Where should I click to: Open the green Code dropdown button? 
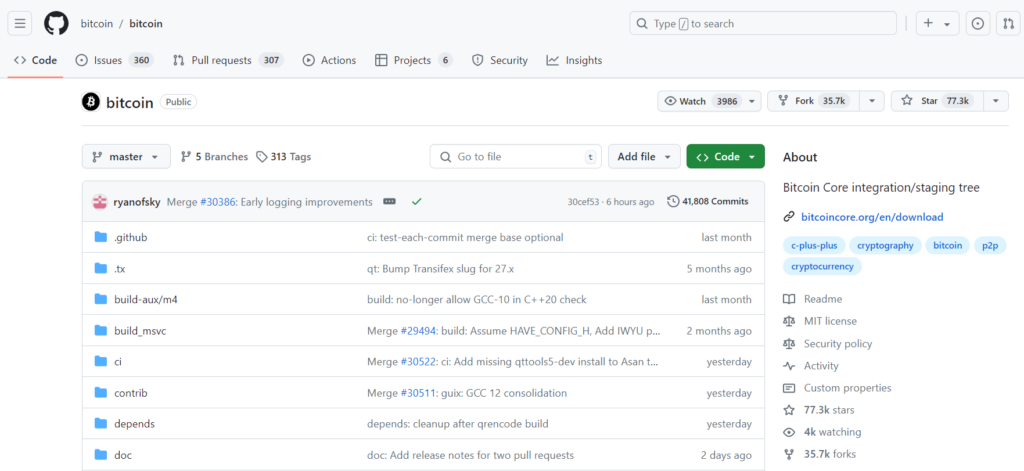(x=725, y=157)
